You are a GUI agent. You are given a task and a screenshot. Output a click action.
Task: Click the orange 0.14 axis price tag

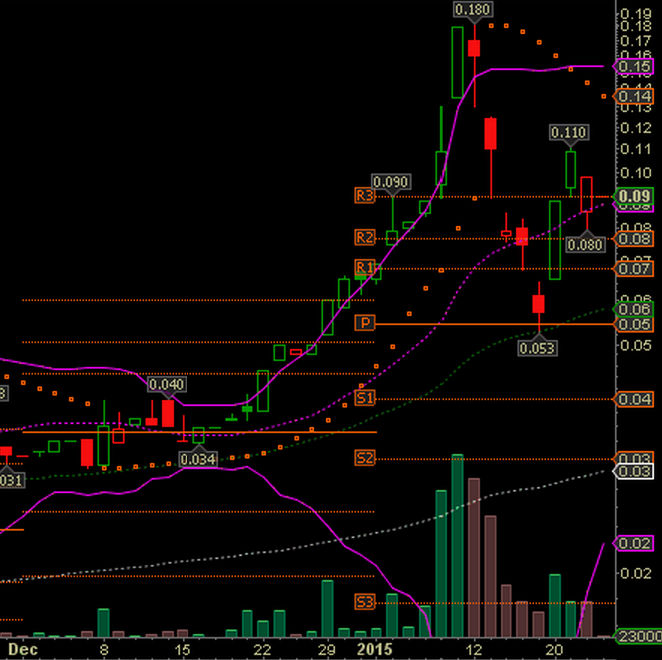point(633,97)
